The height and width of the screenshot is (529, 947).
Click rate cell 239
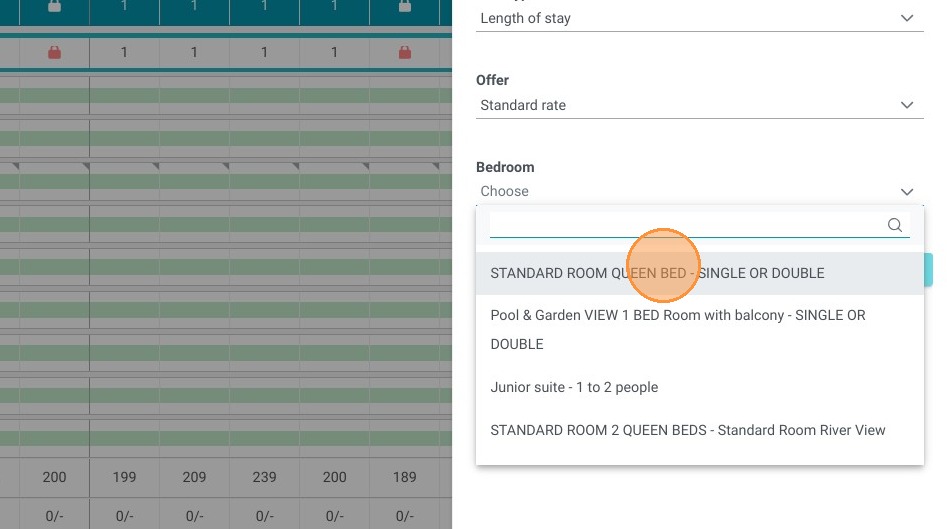click(x=265, y=477)
